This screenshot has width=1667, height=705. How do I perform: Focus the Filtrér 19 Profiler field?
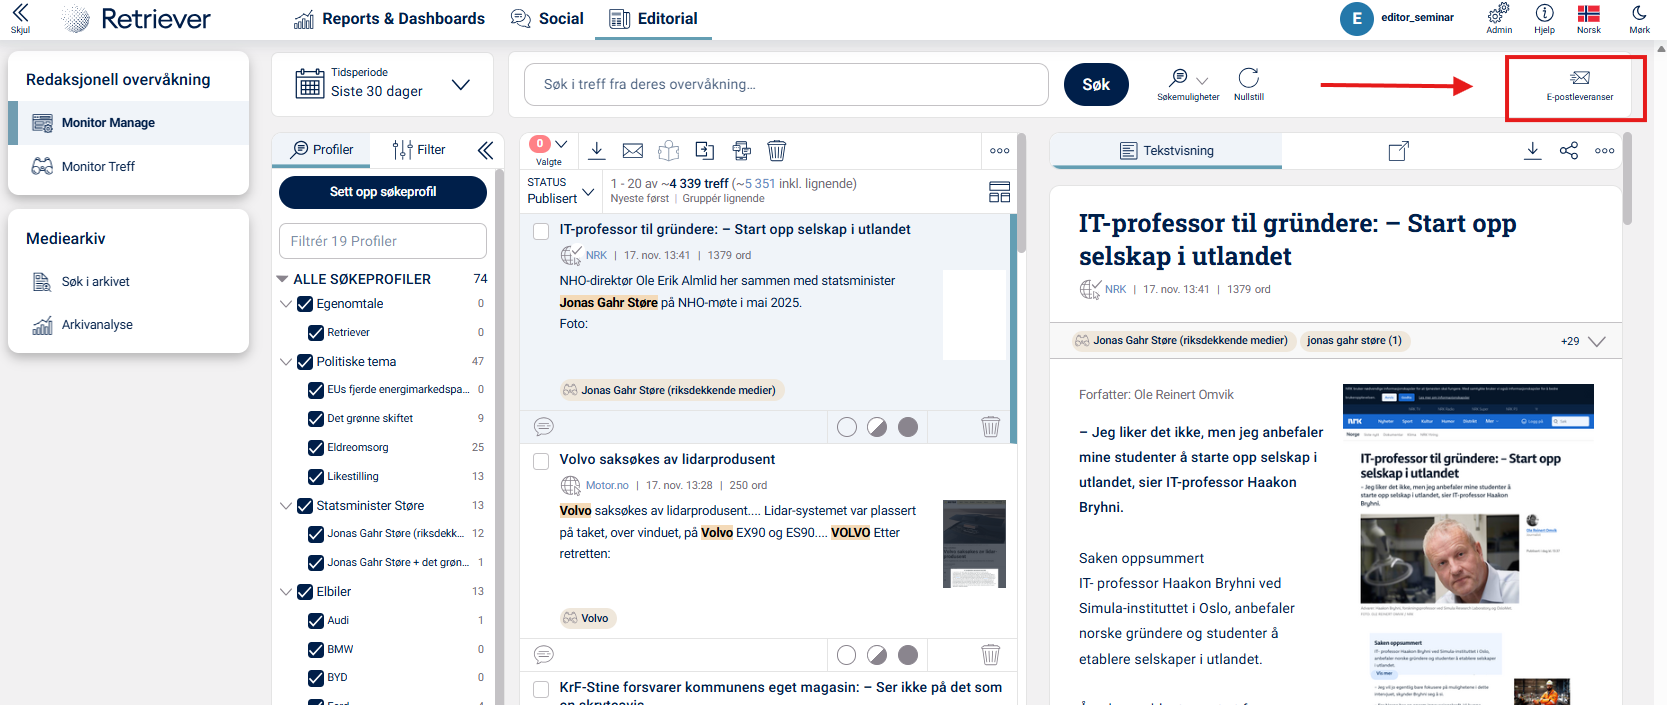tap(383, 241)
